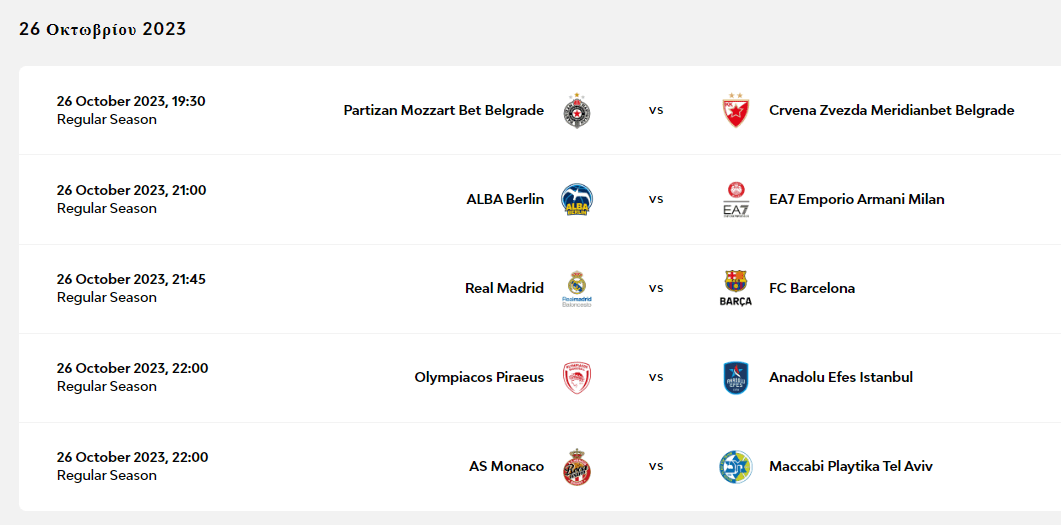Open the Maccabi Playtika Tel Aviv link
The width and height of the screenshot is (1061, 525).
[x=850, y=466]
